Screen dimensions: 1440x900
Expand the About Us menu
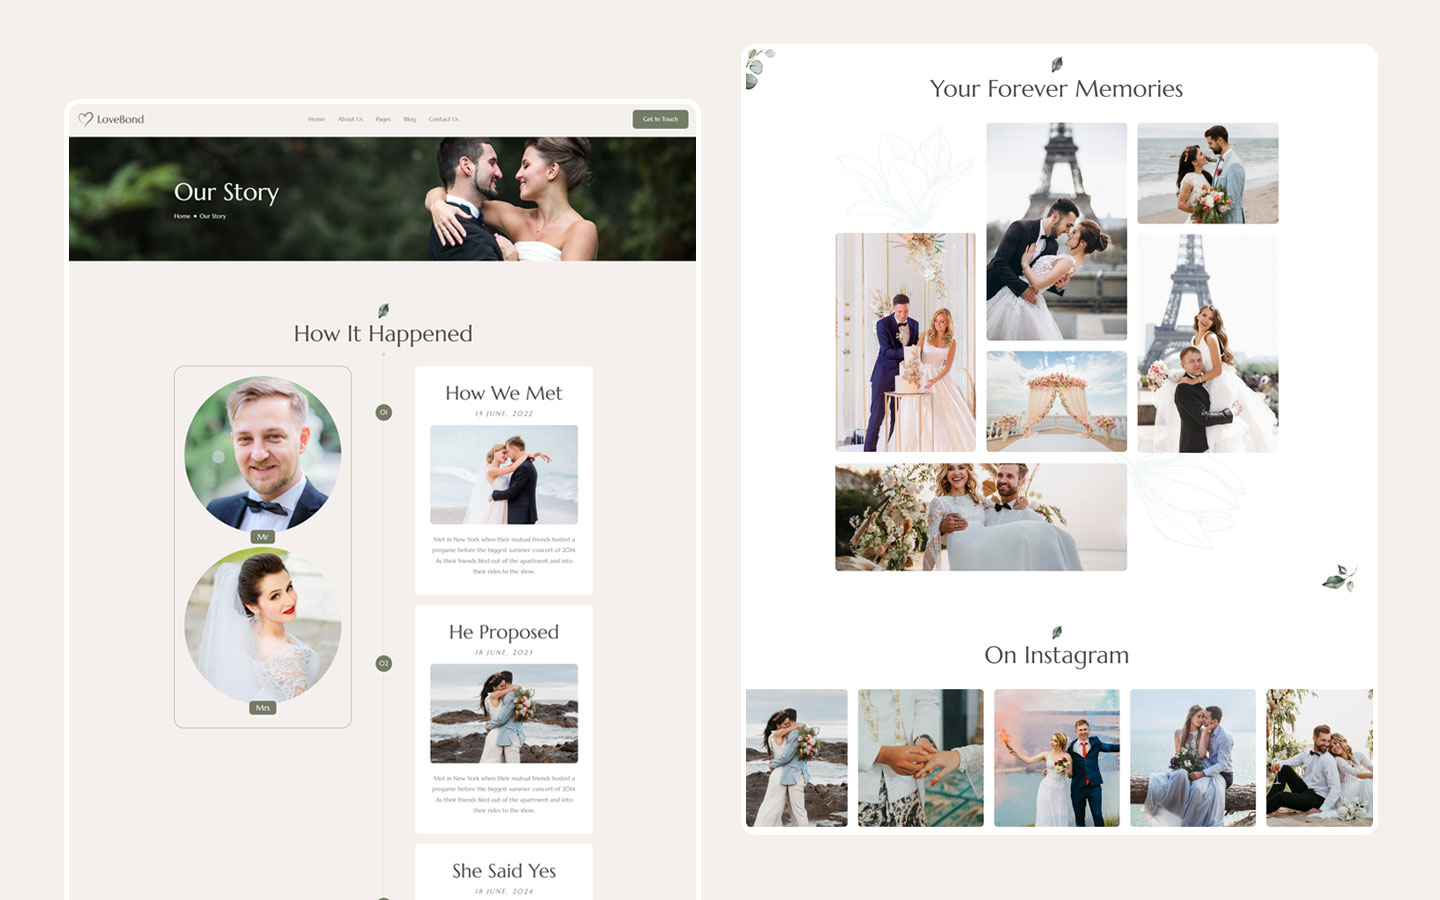(x=350, y=119)
